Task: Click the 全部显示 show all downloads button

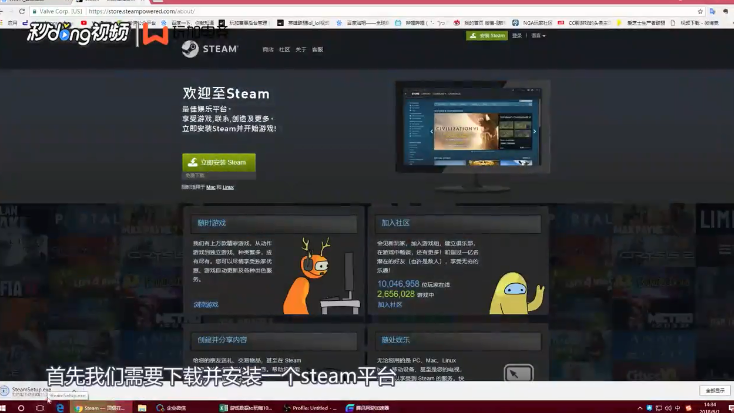Action: point(715,391)
